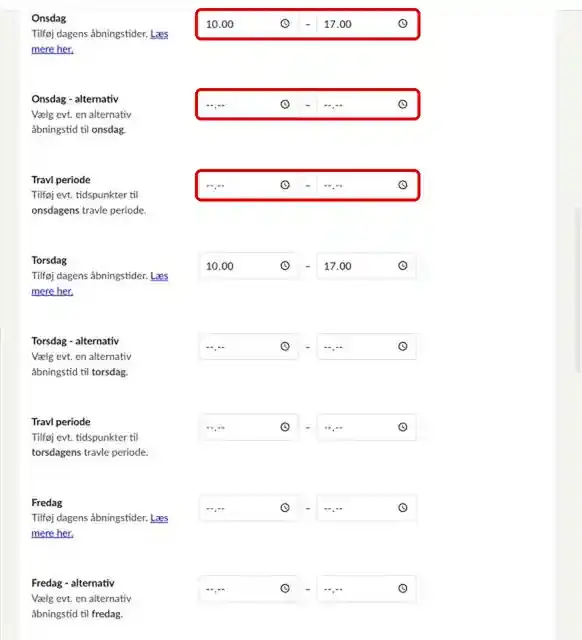The width and height of the screenshot is (582, 640).
Task: Click the 'Torsdag - alternativ' label
Action: (75, 341)
